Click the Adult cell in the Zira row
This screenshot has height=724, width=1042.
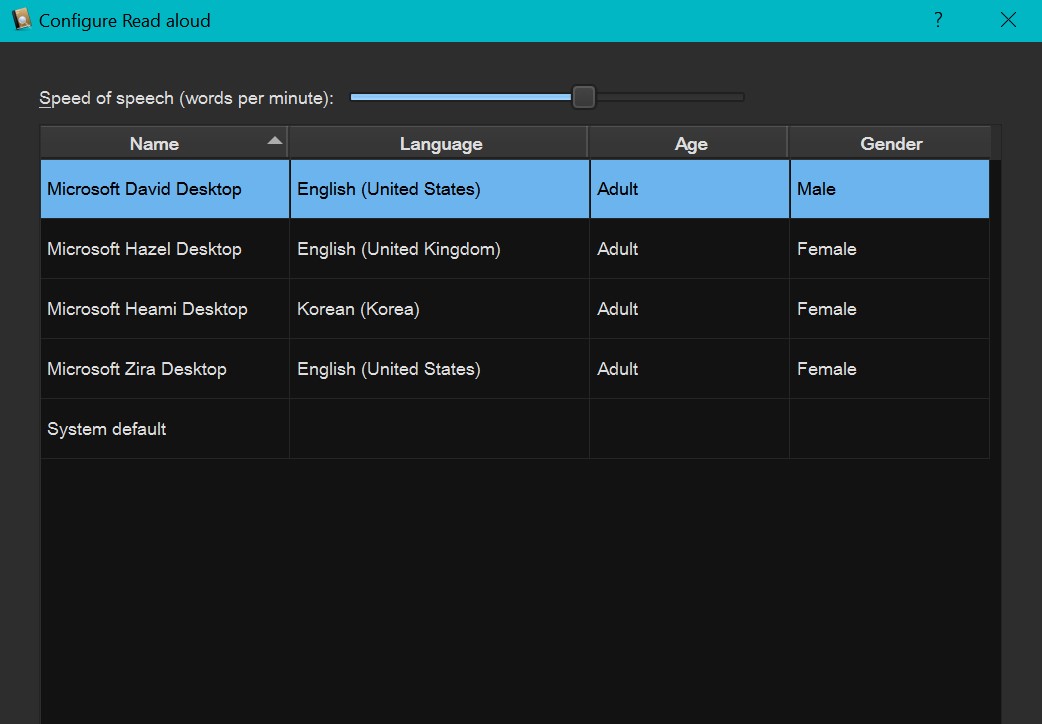point(689,368)
